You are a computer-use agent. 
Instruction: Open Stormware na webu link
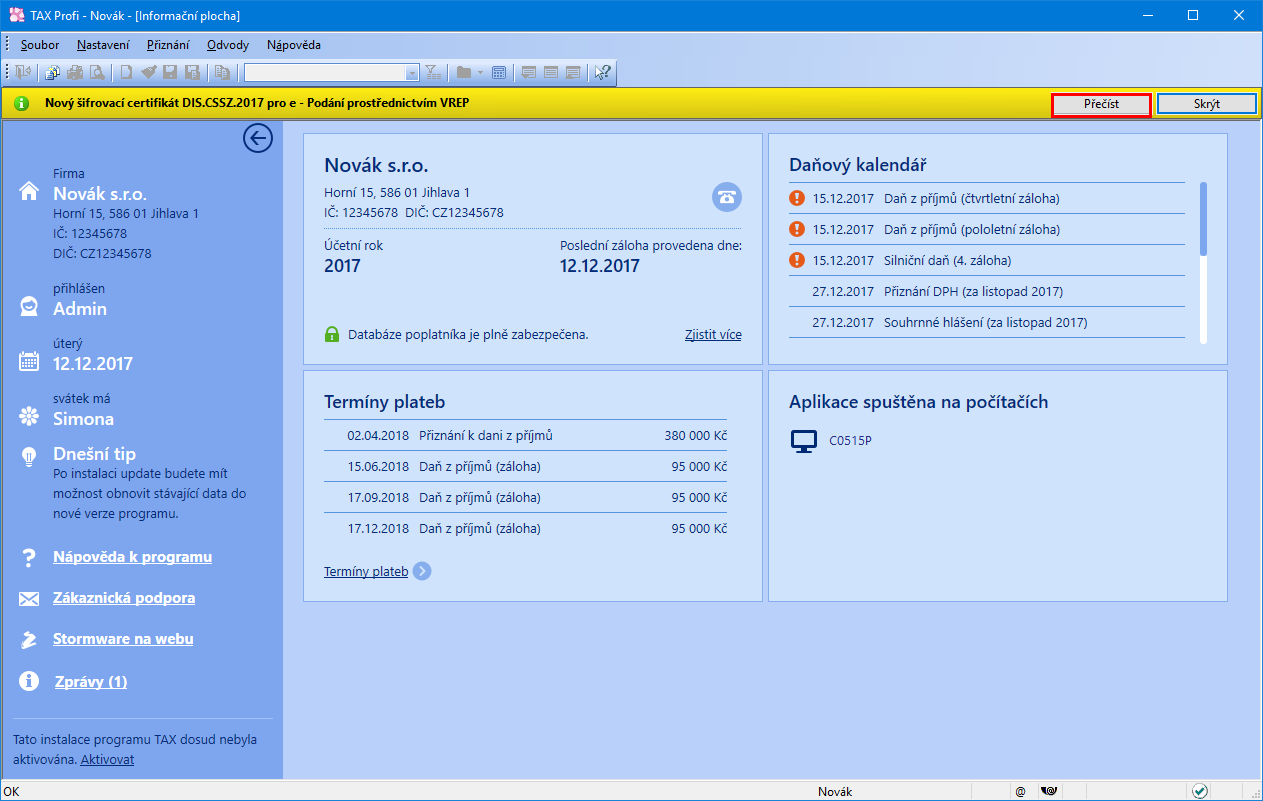point(123,639)
